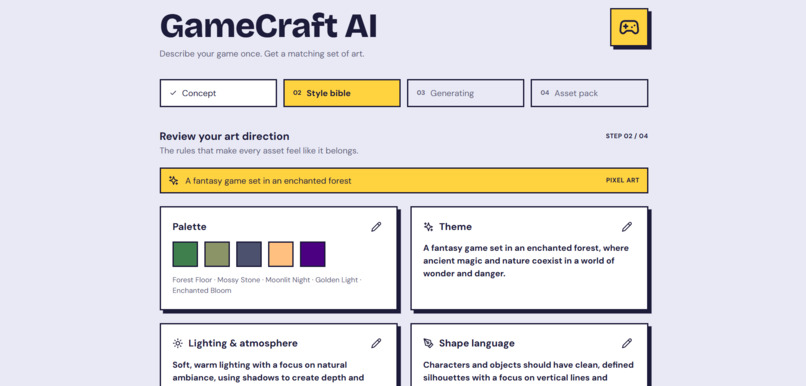Go back to the Concept step

tap(218, 93)
